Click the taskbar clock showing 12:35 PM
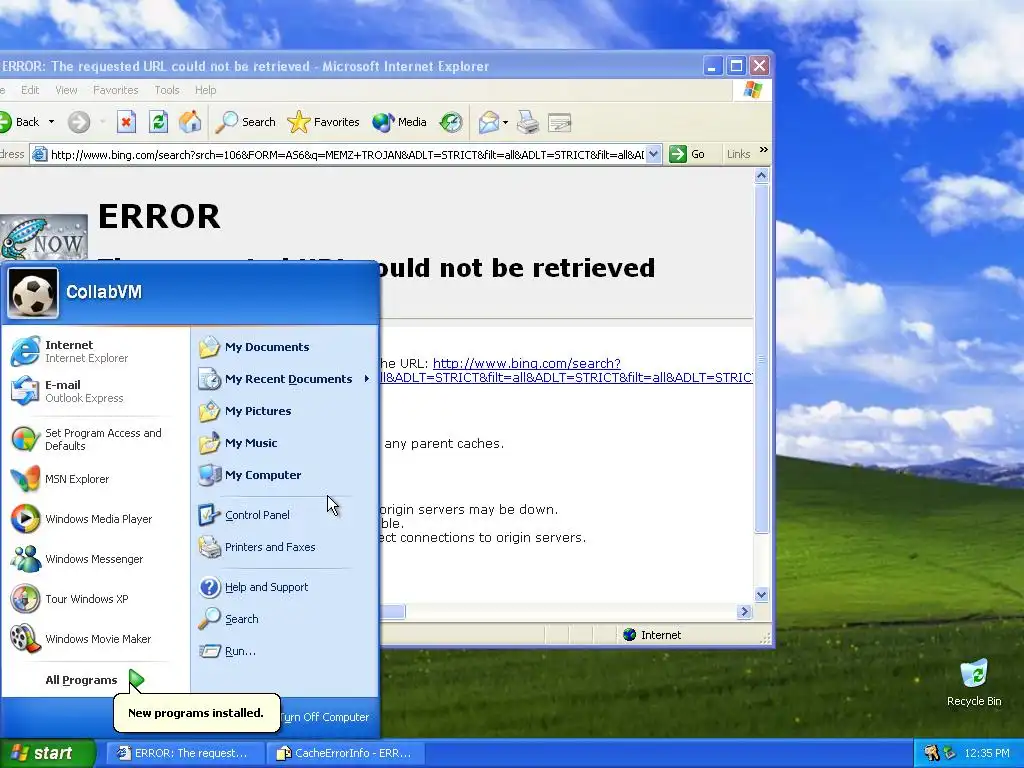This screenshot has height=768, width=1024. pos(987,753)
